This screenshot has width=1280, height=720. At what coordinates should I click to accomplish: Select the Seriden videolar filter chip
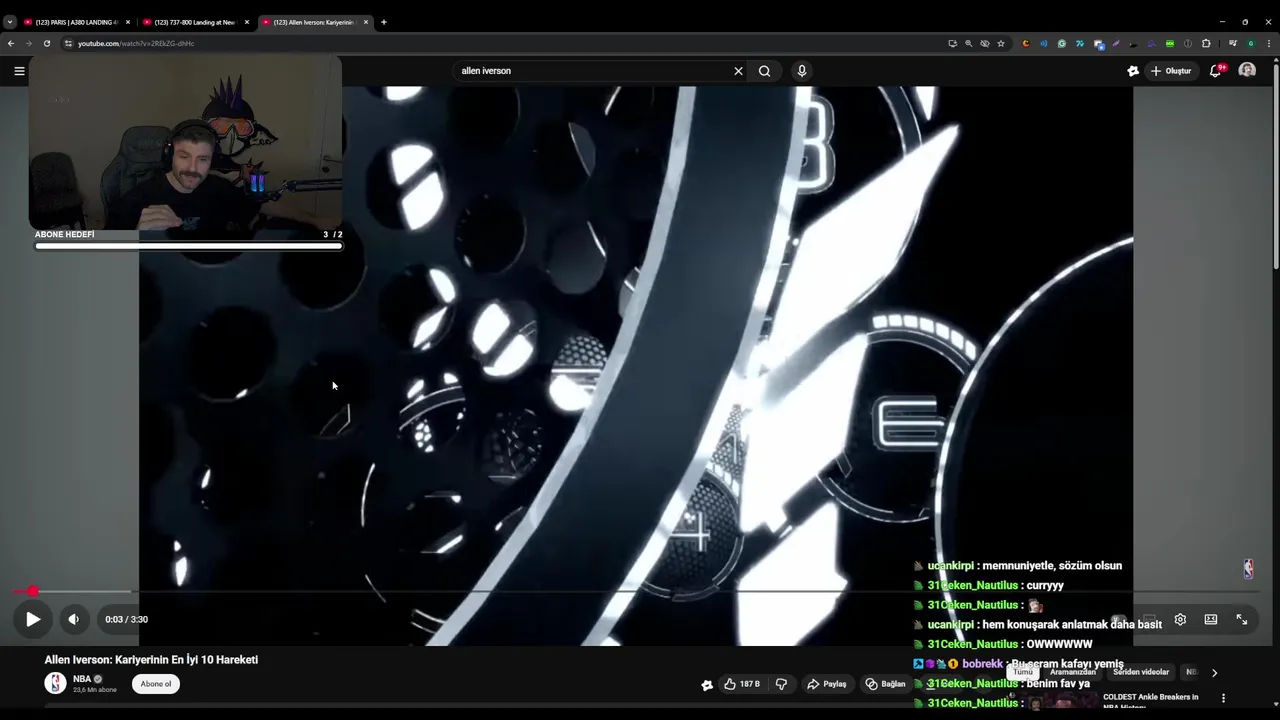click(x=1141, y=672)
